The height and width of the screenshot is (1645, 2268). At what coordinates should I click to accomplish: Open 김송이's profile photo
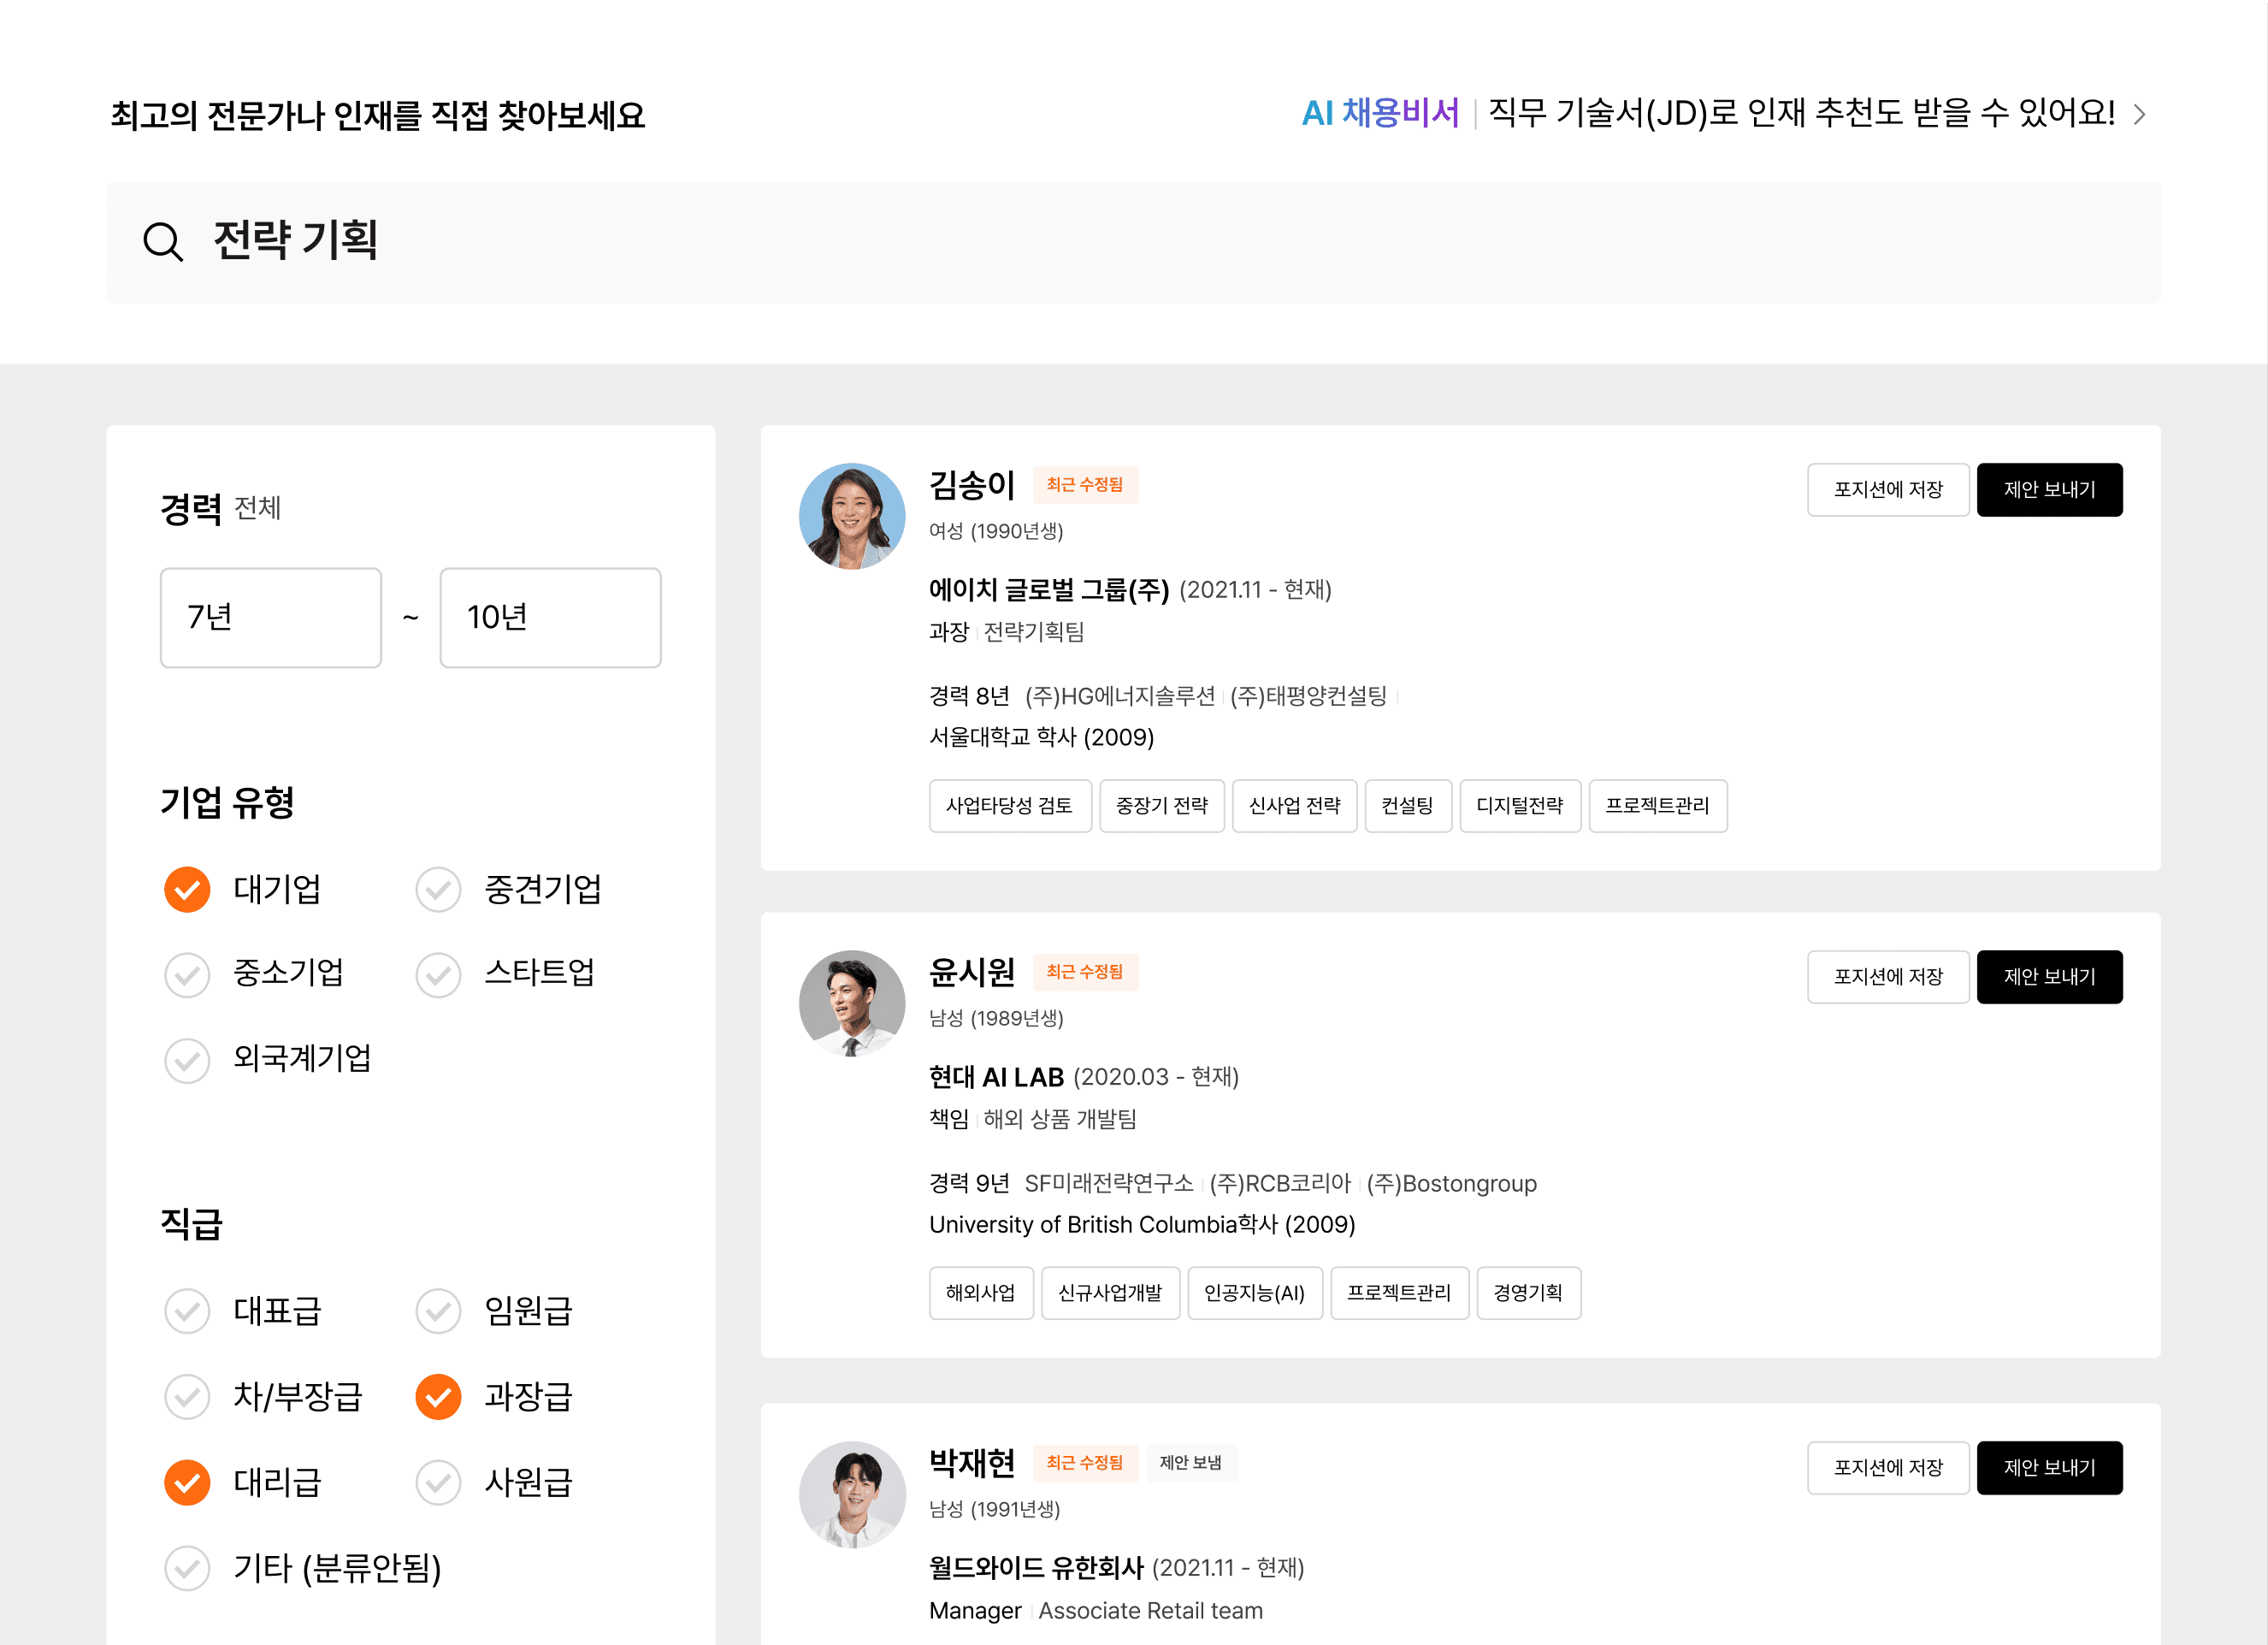coord(851,516)
